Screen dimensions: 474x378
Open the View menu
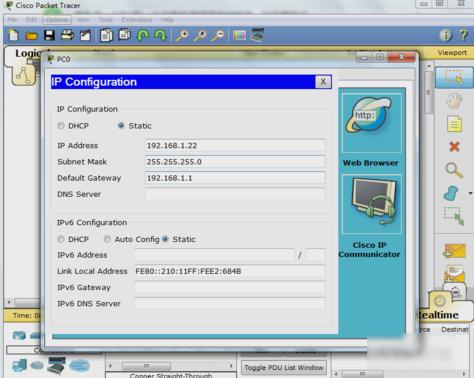[83, 20]
